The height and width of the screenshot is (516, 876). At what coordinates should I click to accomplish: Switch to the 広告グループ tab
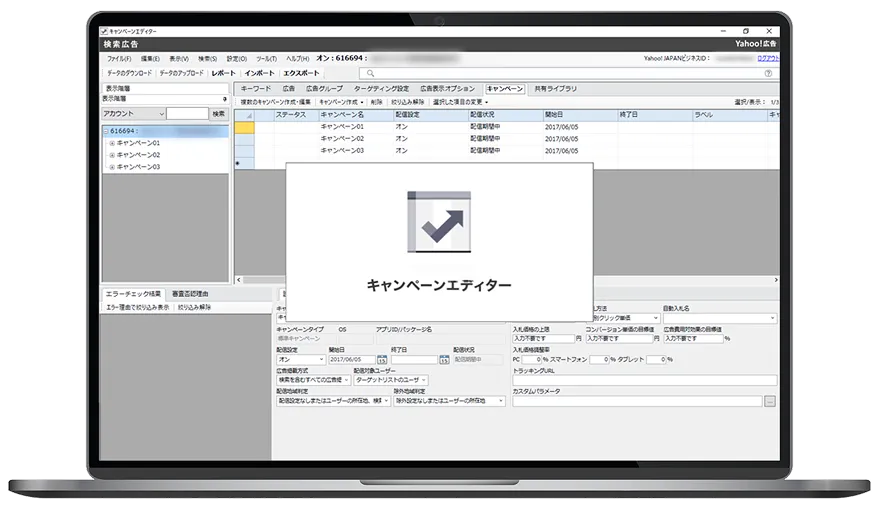click(324, 89)
